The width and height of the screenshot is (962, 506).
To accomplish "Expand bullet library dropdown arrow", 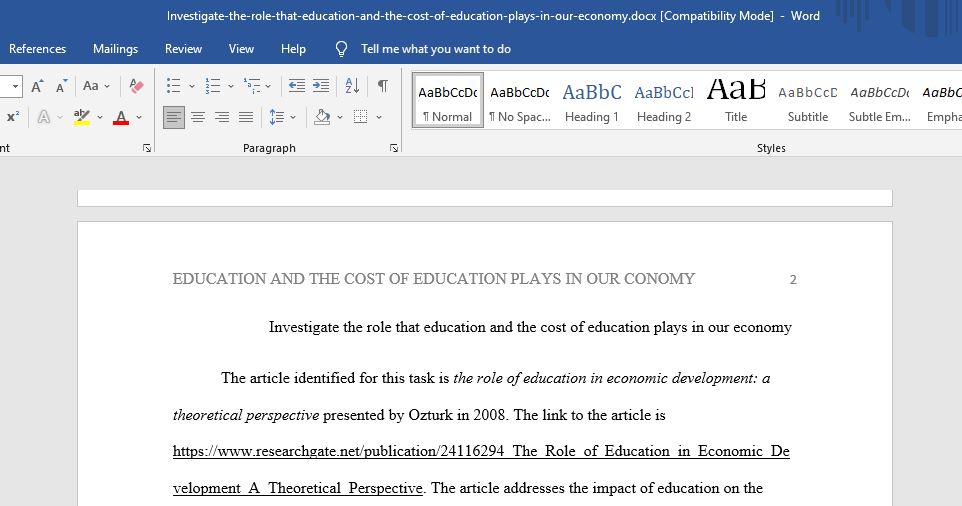I will (x=191, y=86).
